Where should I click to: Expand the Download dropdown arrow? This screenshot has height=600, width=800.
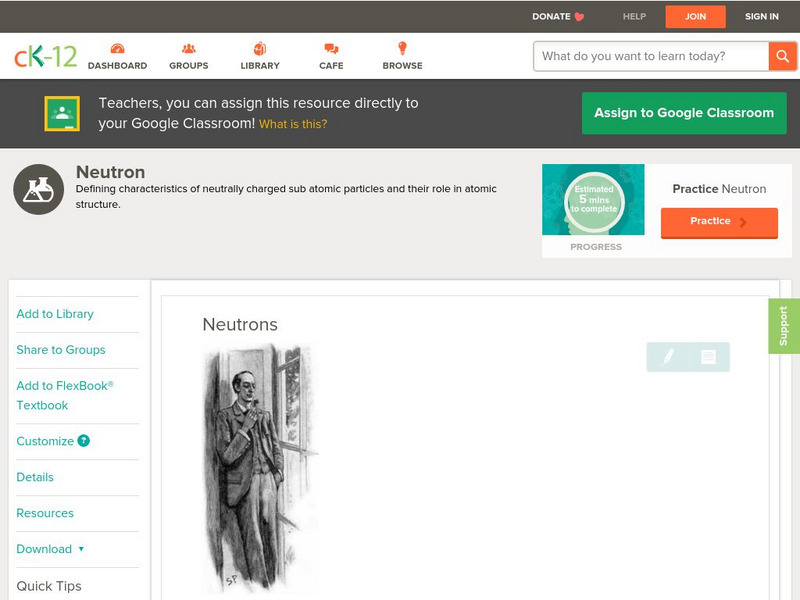pyautogui.click(x=81, y=549)
